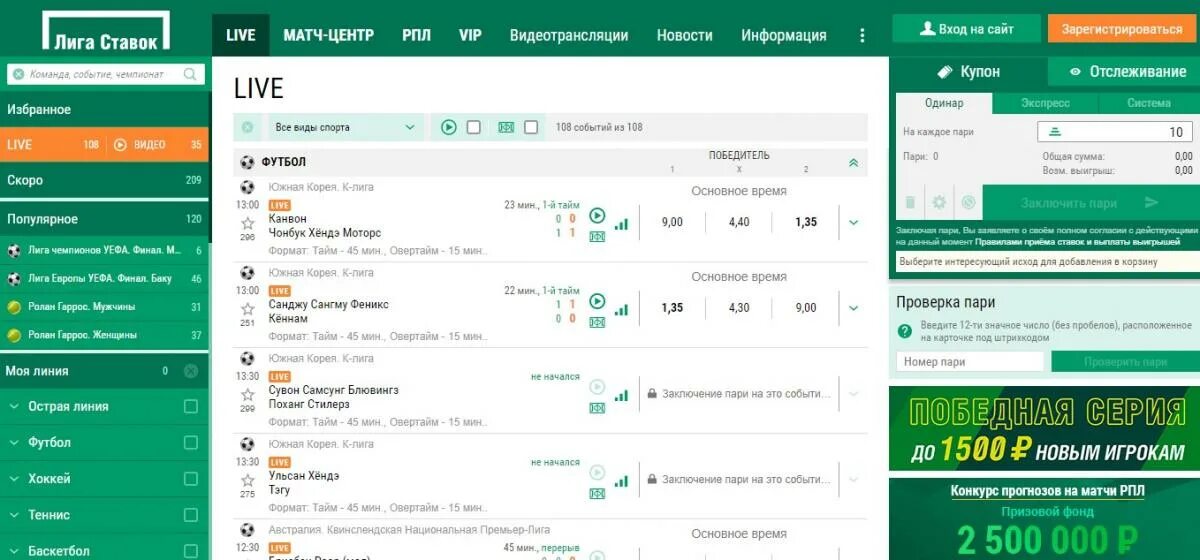
Task: Open statistics bars icon for Ульсан Хёндэ match
Action: pos(622,481)
